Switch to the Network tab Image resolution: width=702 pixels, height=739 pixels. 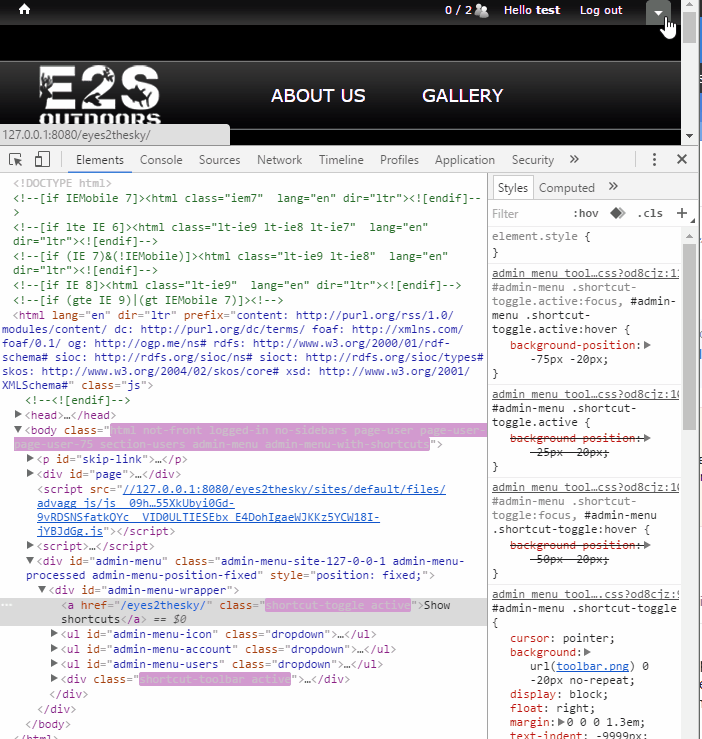pyautogui.click(x=280, y=160)
